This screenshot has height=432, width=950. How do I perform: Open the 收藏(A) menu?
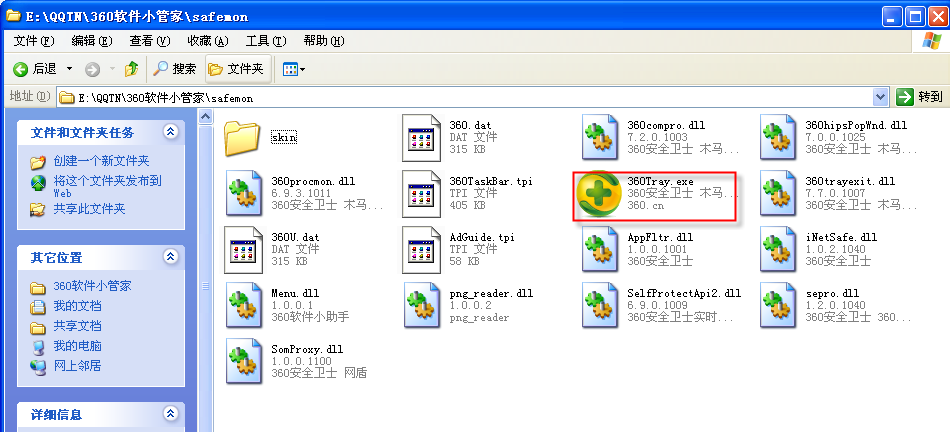(x=208, y=41)
